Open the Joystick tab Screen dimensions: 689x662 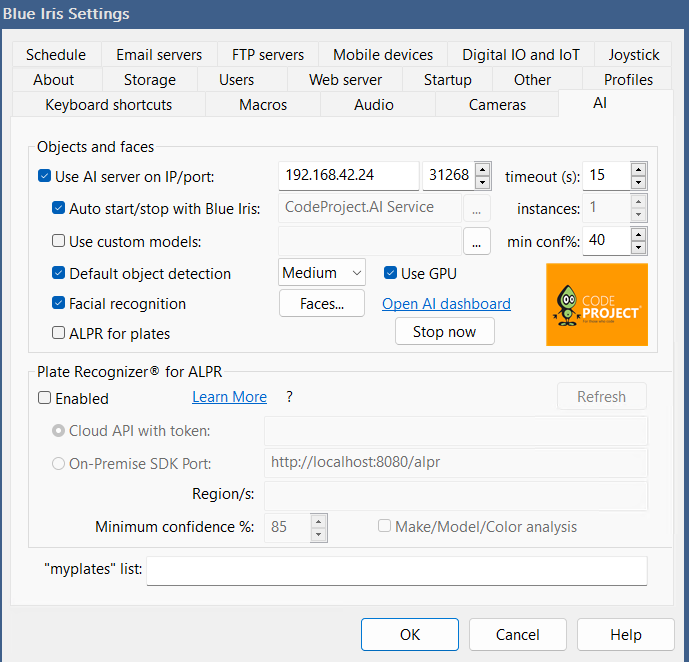pos(633,54)
